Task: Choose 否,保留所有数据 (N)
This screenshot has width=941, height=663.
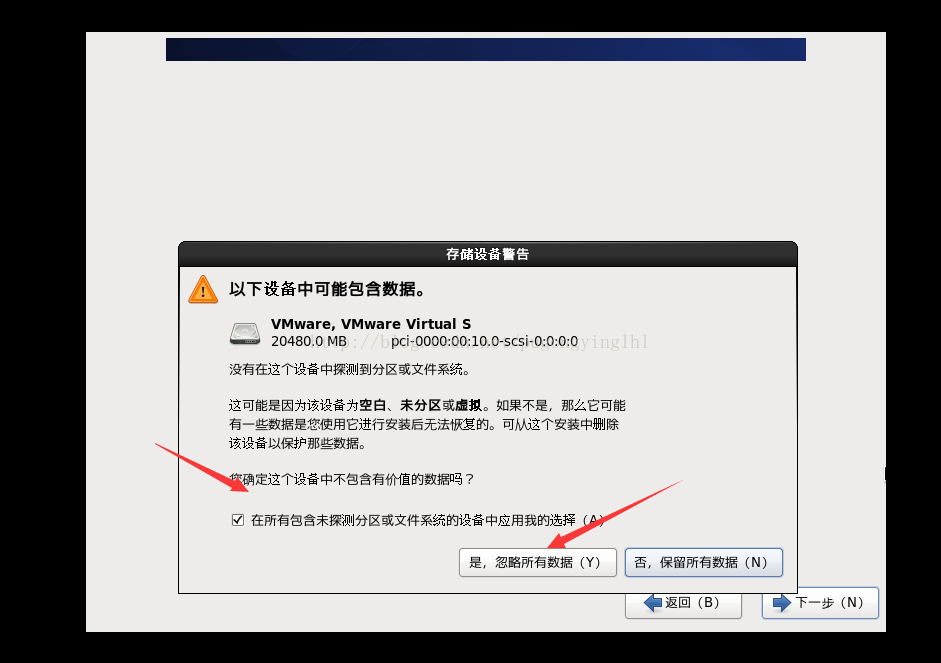Action: point(703,562)
